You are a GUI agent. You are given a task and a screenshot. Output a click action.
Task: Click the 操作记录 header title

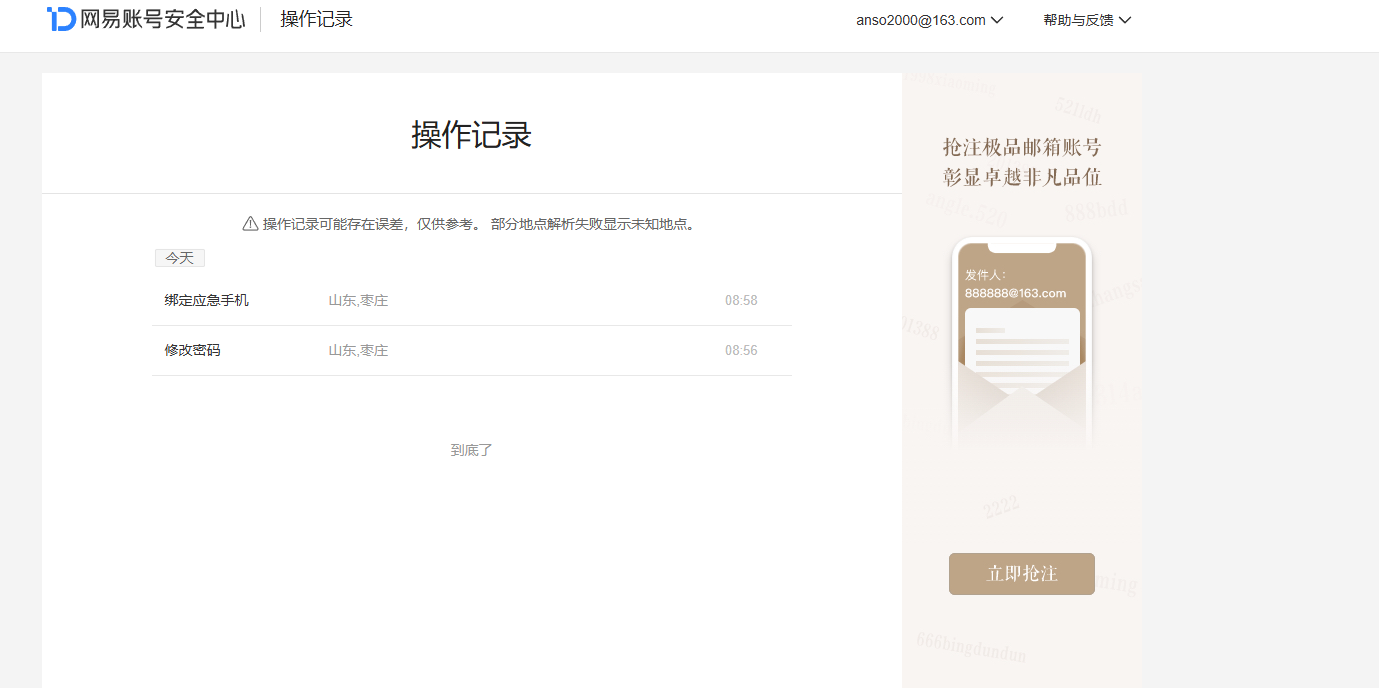click(316, 19)
